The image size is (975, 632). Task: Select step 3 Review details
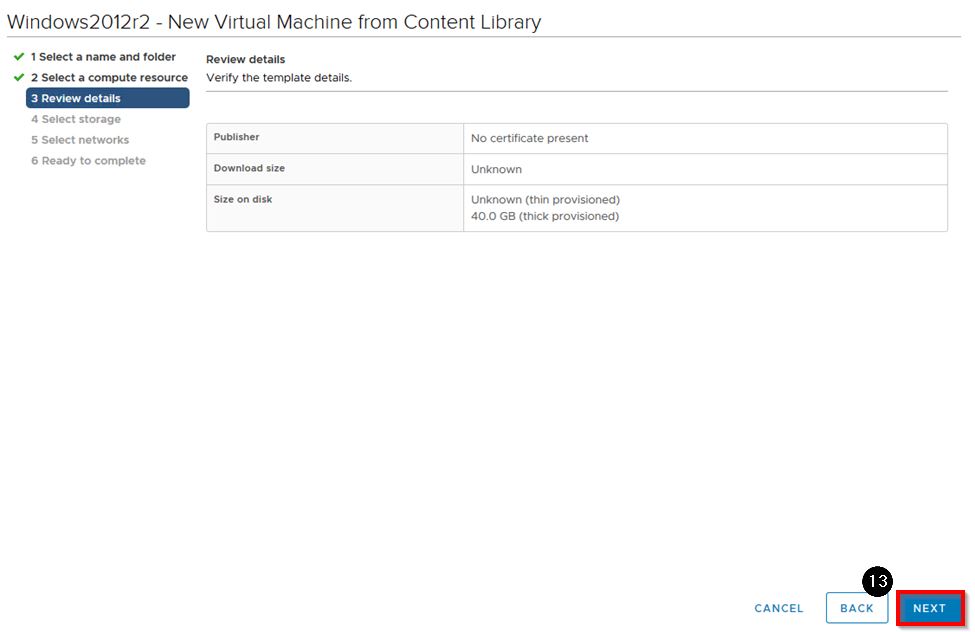pyautogui.click(x=108, y=98)
